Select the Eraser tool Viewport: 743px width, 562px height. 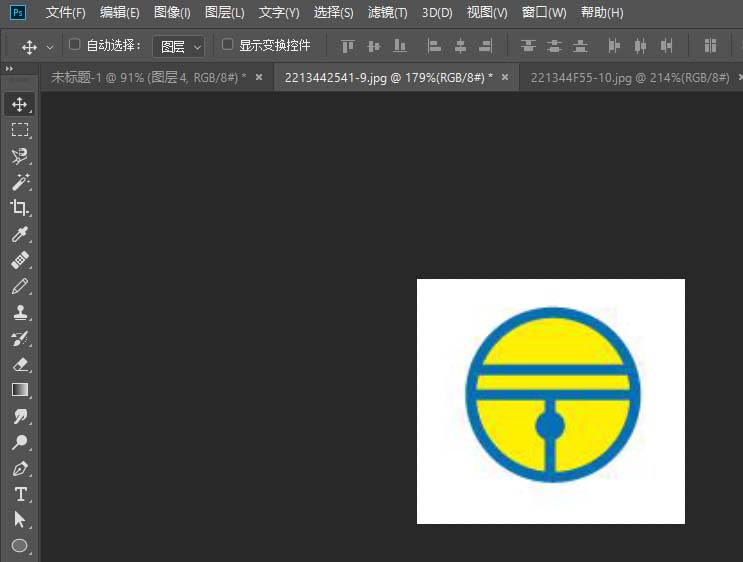(19, 364)
